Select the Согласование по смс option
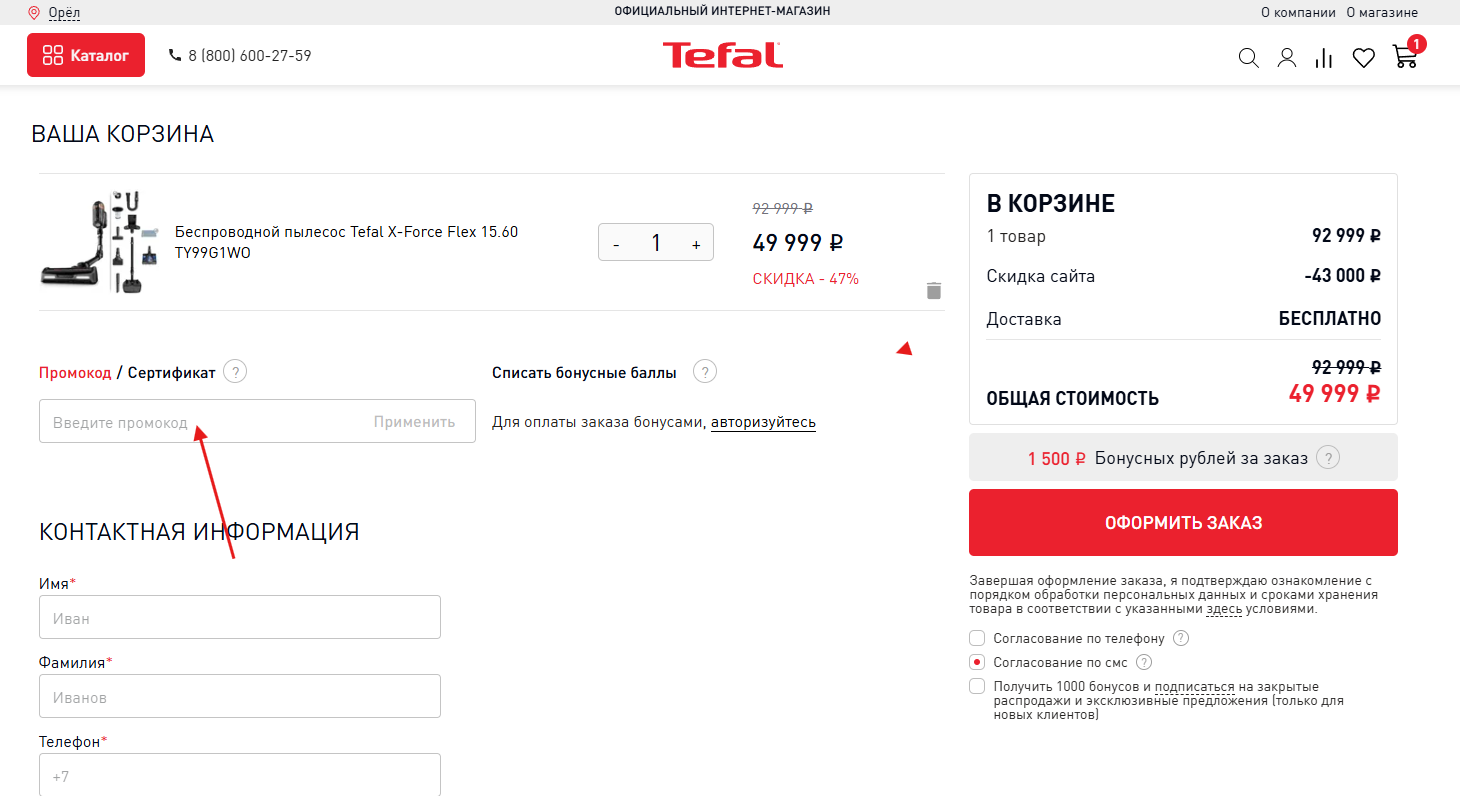1460x796 pixels. point(977,662)
